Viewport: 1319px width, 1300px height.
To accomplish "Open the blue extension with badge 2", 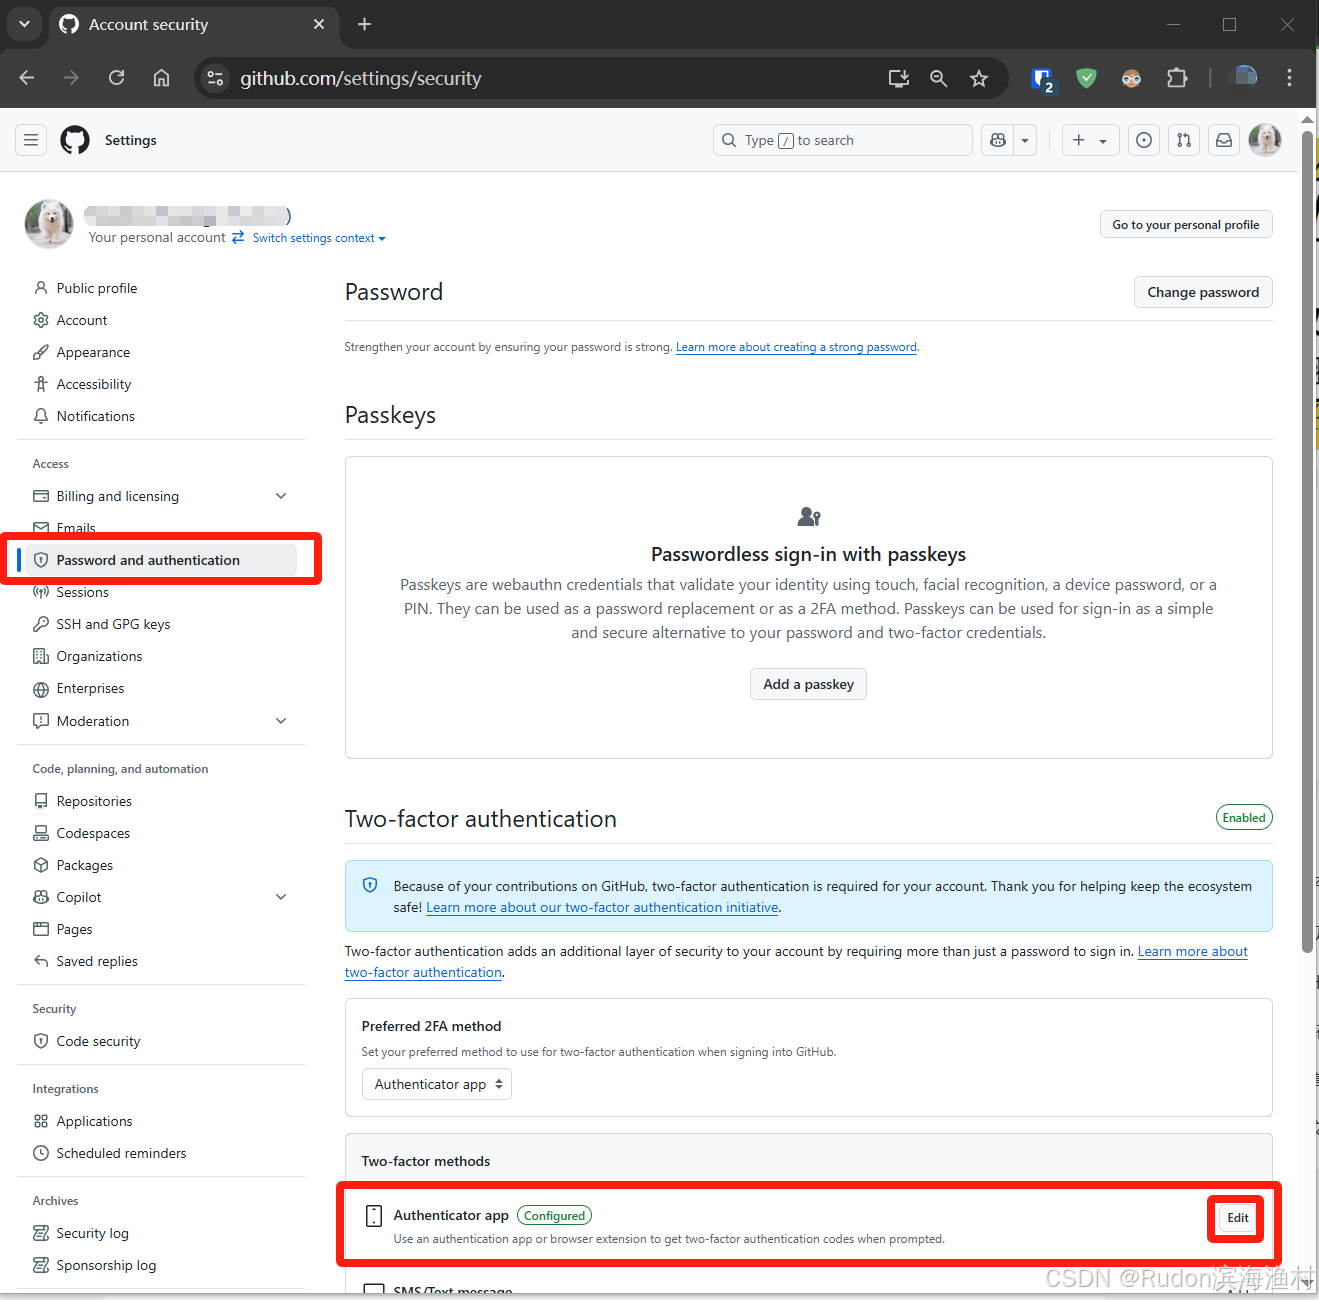I will coord(1042,79).
